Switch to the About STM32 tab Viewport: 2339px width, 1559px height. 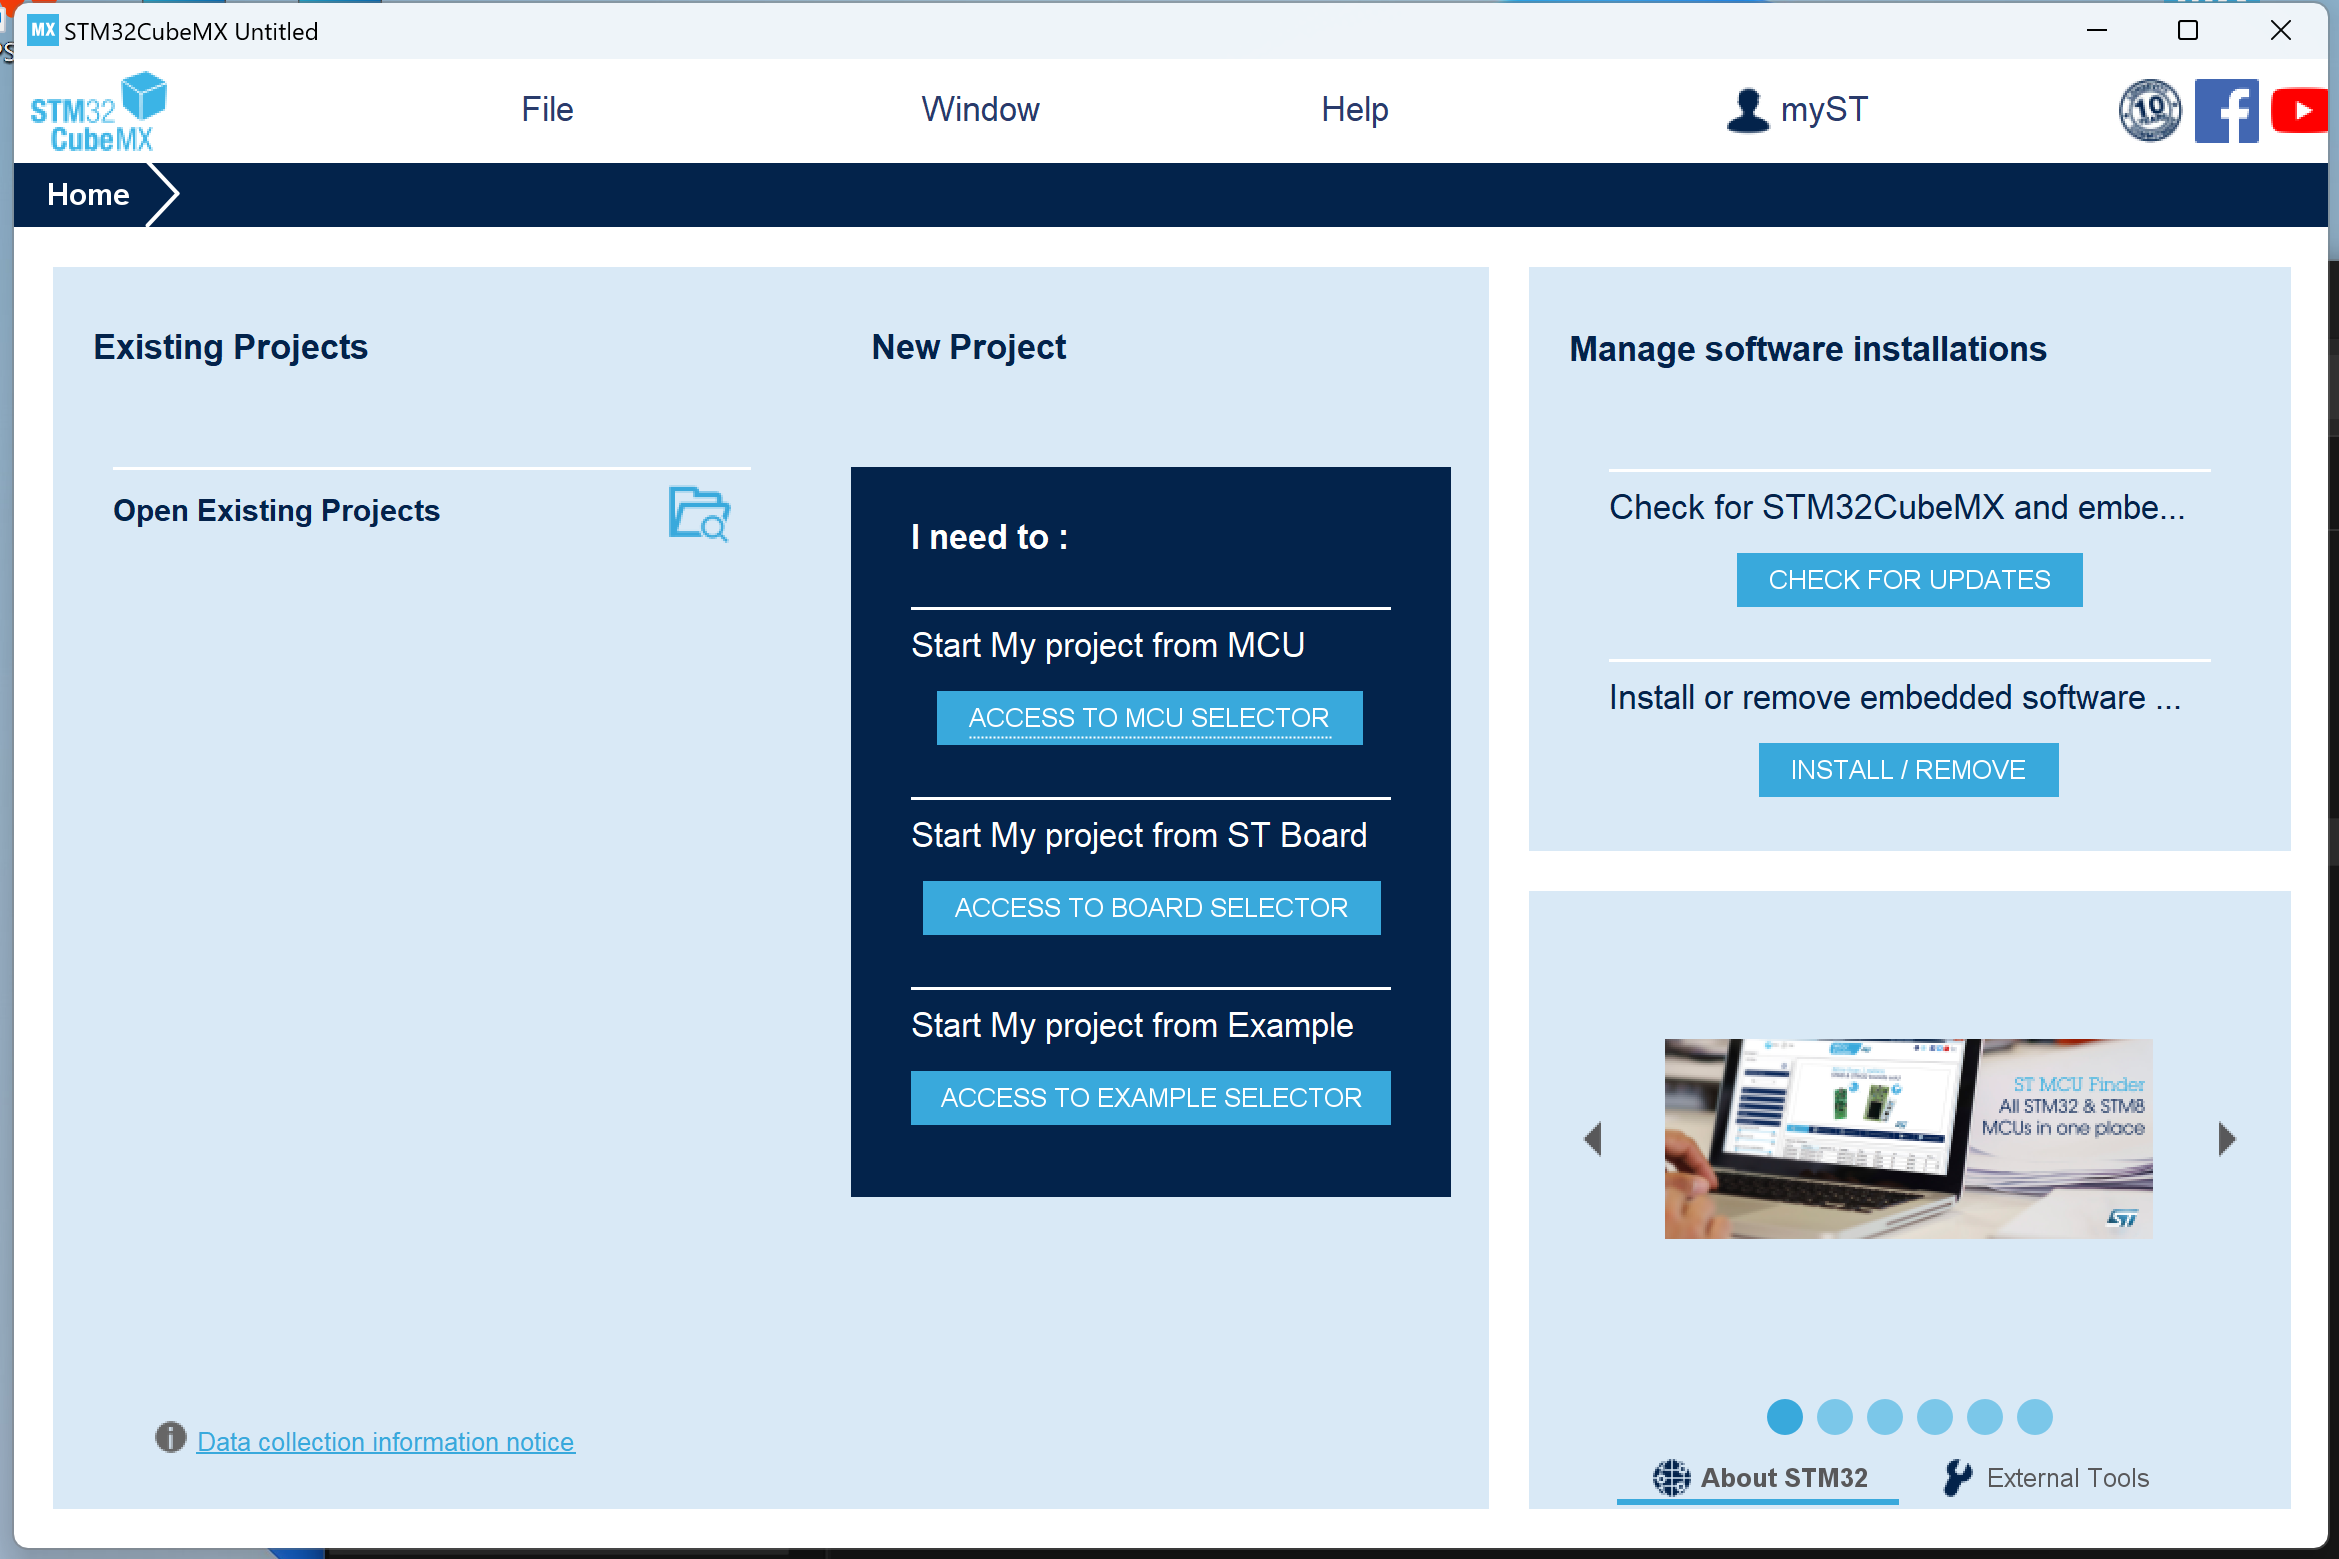[x=1759, y=1478]
